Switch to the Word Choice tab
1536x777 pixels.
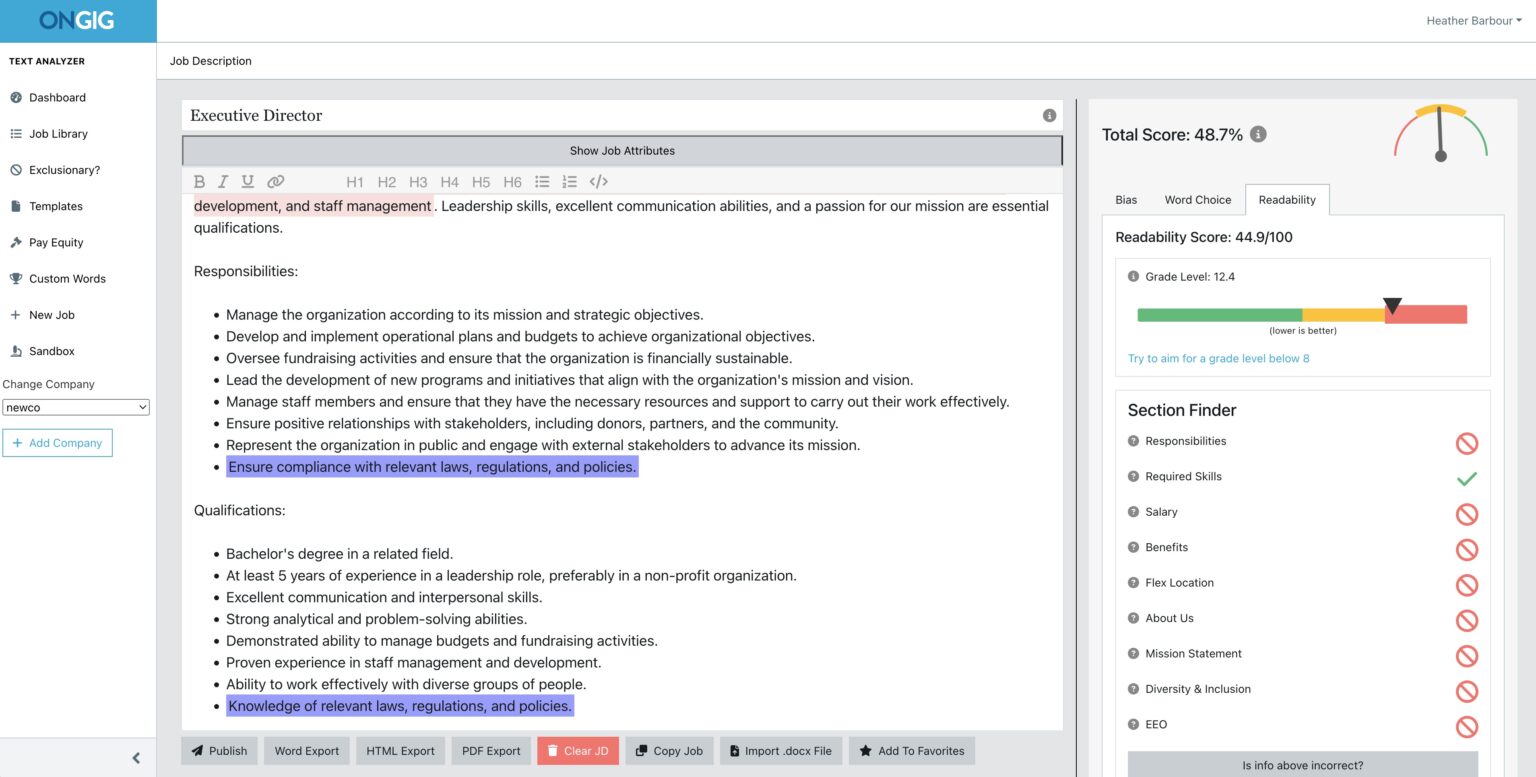pyautogui.click(x=1197, y=199)
